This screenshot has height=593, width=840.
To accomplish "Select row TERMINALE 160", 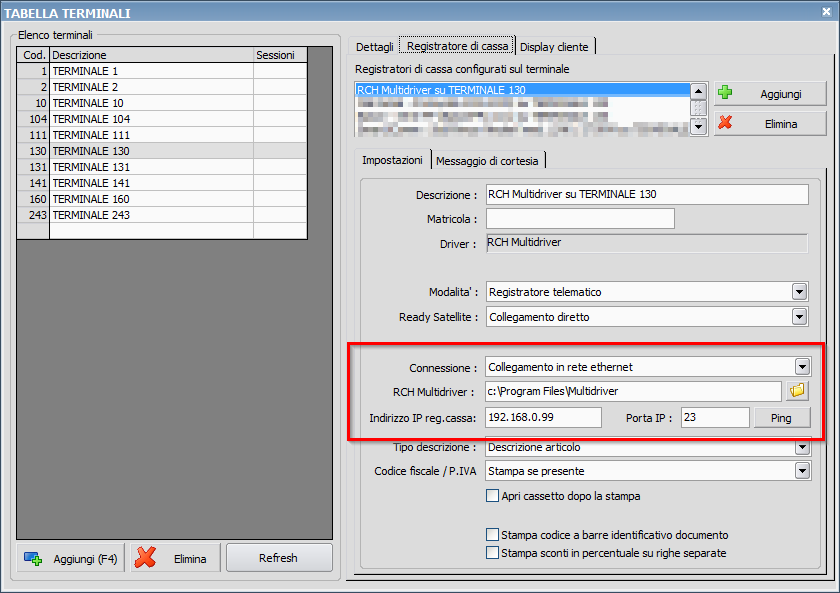I will 162,199.
